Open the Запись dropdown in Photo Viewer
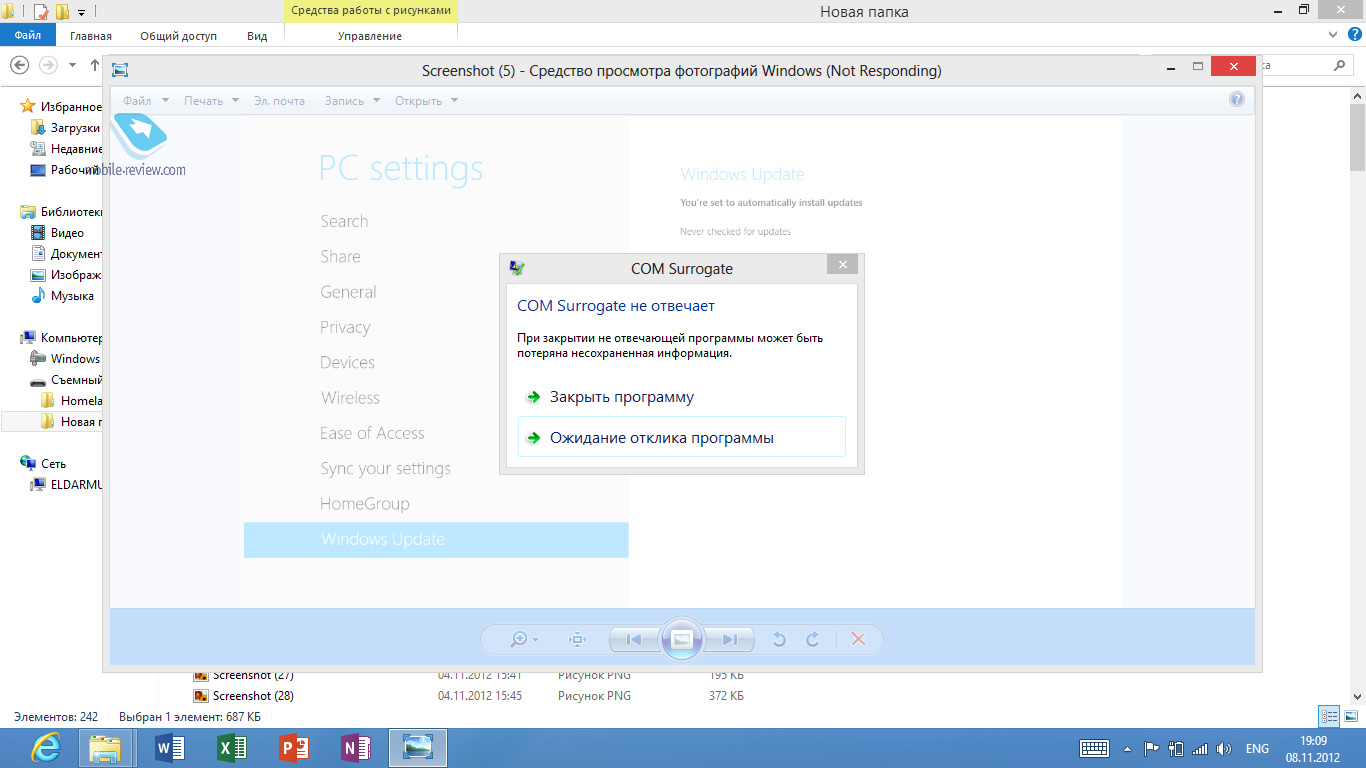The height and width of the screenshot is (768, 1366). tap(352, 100)
